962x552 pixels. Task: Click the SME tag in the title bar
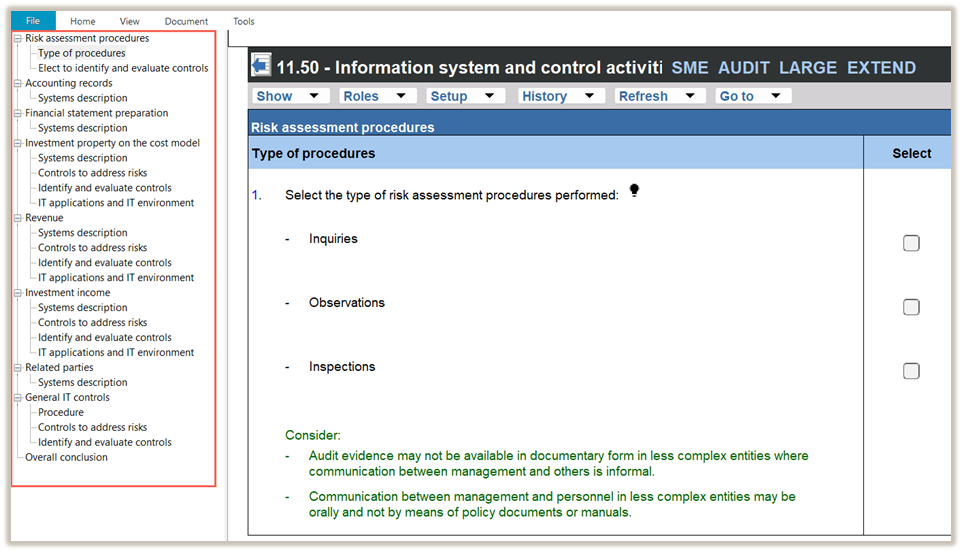pos(690,67)
